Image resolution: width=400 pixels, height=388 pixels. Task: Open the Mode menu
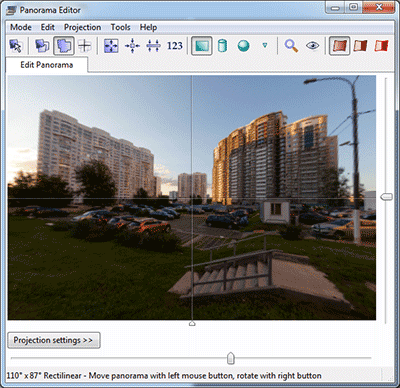pyautogui.click(x=21, y=27)
